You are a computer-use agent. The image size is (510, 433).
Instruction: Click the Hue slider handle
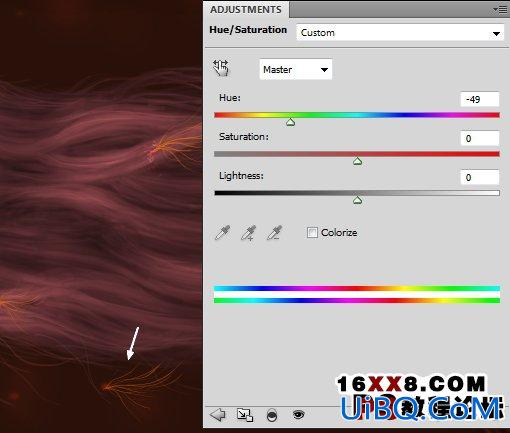tap(291, 122)
